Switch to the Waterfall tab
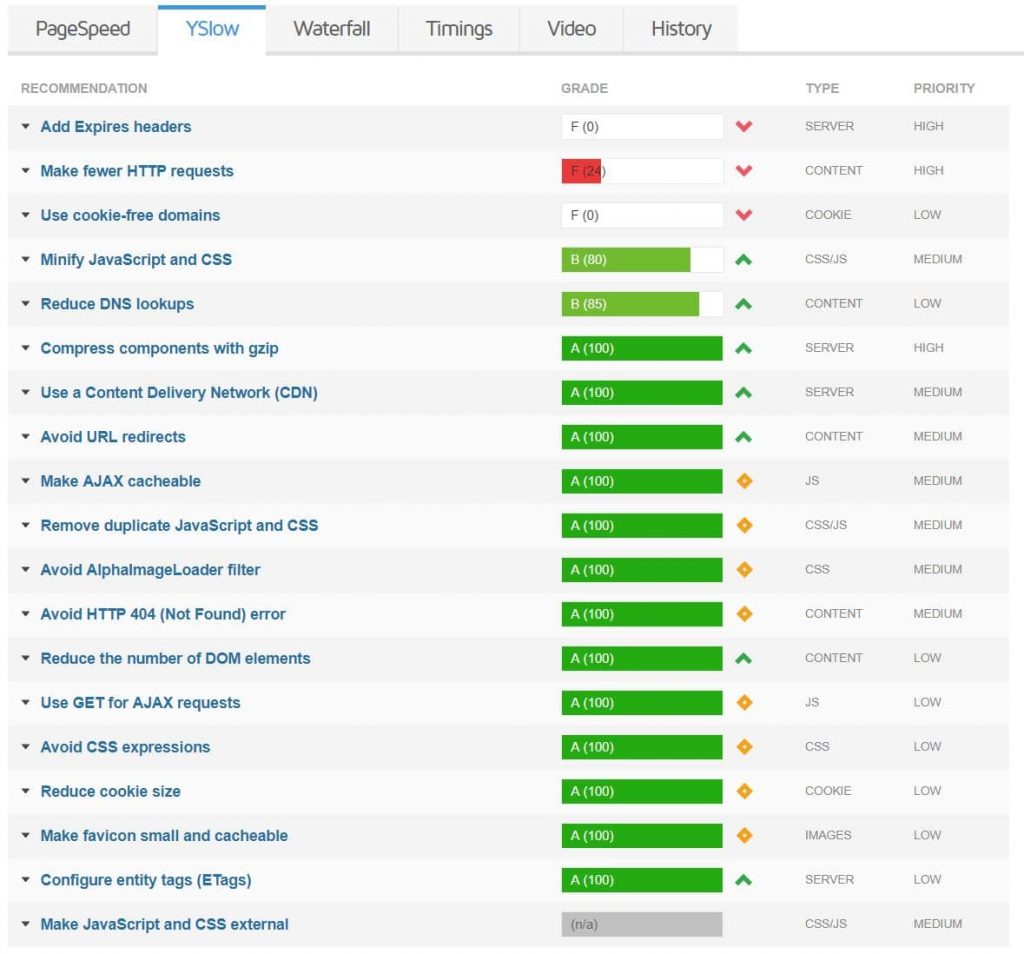Screen dimensions: 1024x954 (x=331, y=29)
